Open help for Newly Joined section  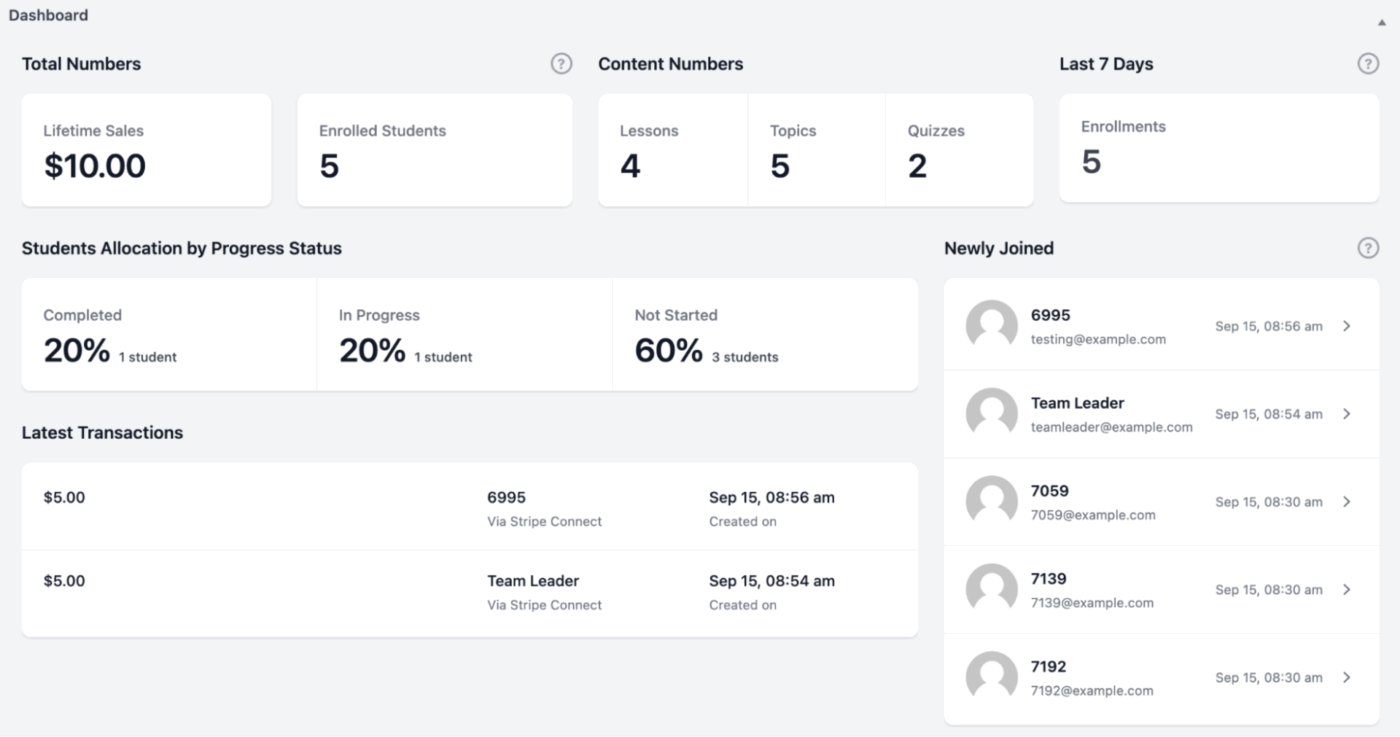[1368, 247]
